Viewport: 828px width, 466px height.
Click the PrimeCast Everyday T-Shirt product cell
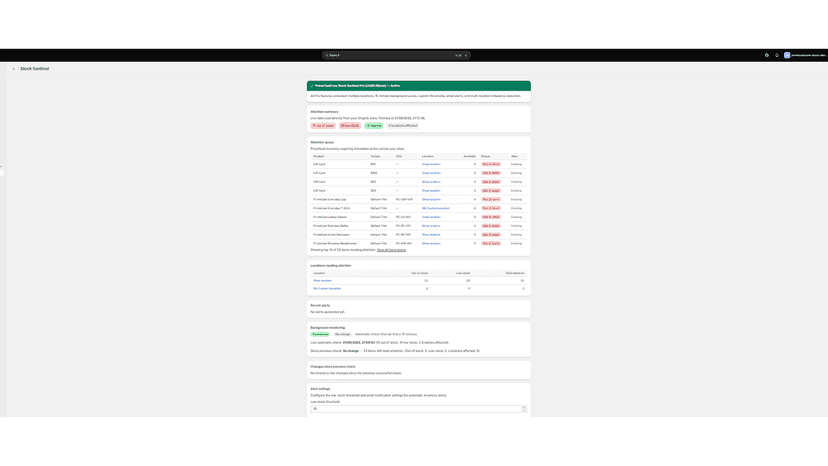[x=332, y=208]
